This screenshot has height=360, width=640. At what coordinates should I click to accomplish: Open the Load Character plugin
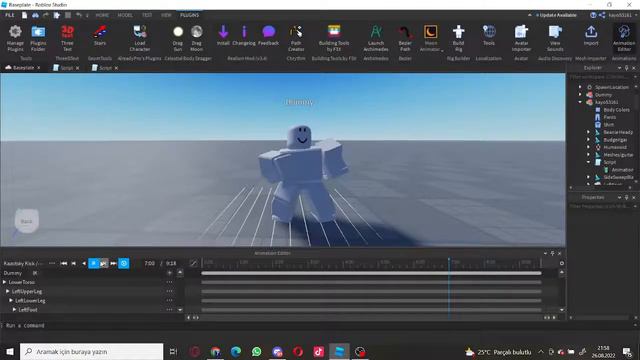click(140, 38)
